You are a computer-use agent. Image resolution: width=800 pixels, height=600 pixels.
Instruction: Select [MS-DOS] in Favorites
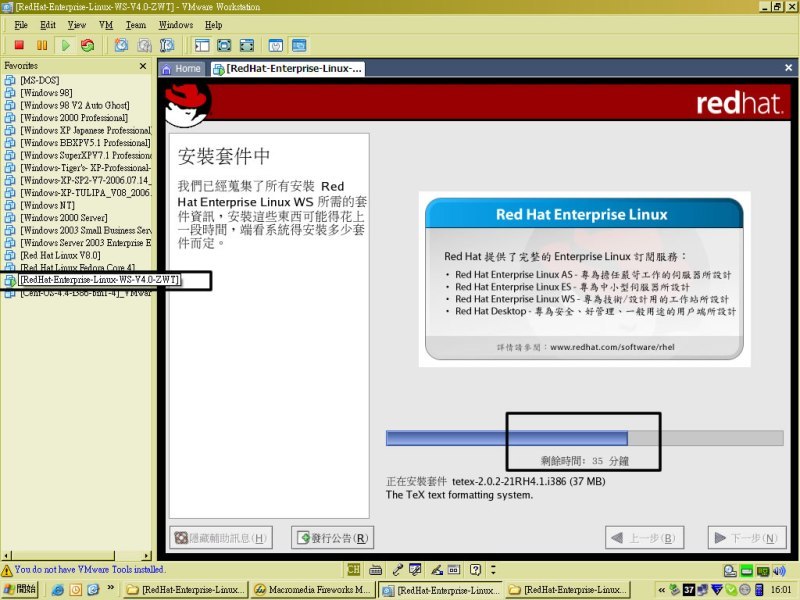click(x=39, y=80)
